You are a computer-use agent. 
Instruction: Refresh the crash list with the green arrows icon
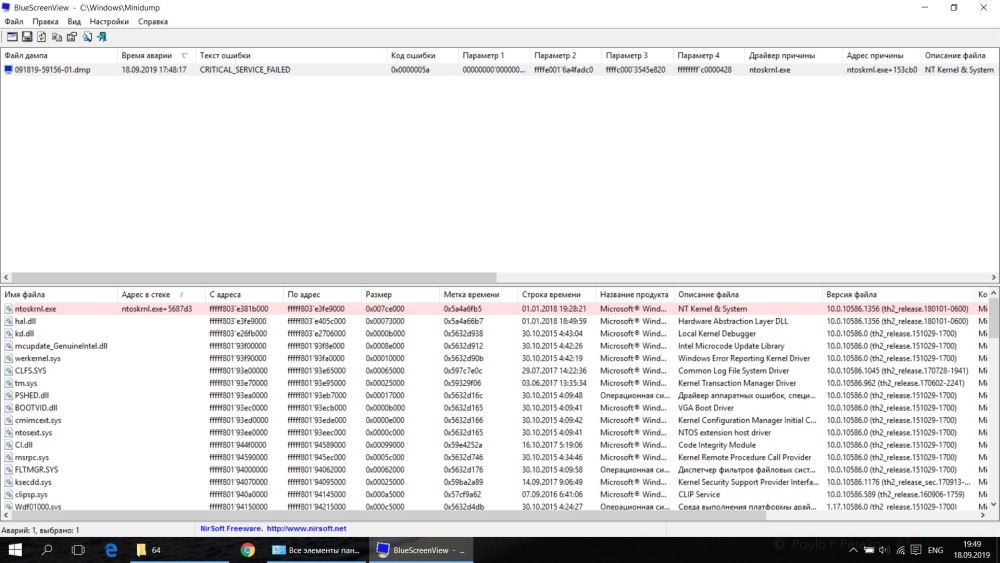(x=41, y=37)
